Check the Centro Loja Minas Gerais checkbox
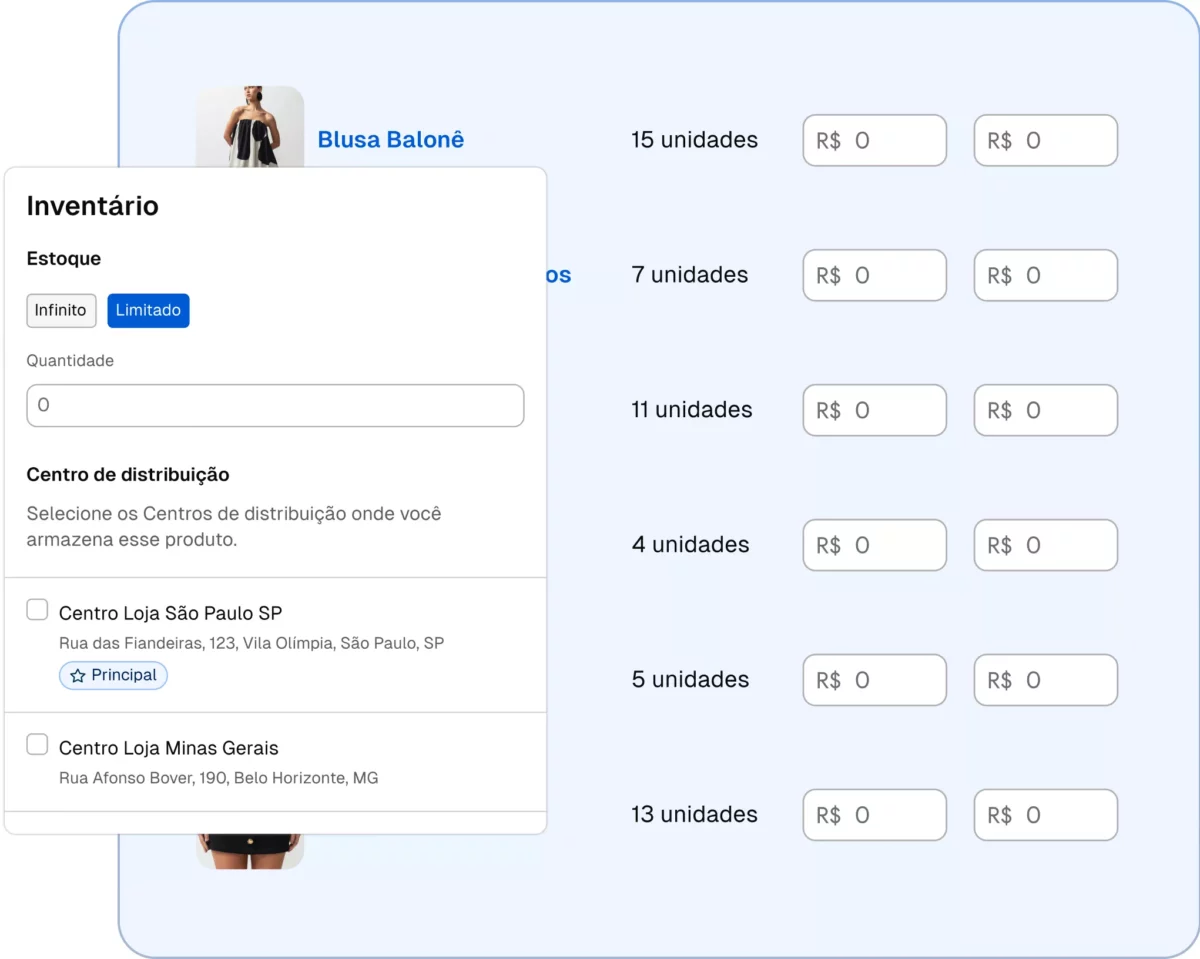 coord(37,745)
